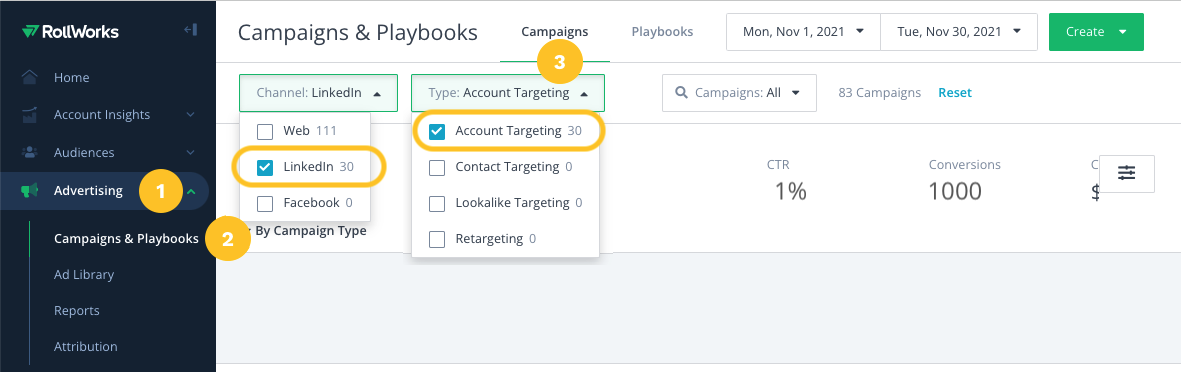Click the By Campaign Type label
The width and height of the screenshot is (1181, 372).
pyautogui.click(x=310, y=230)
